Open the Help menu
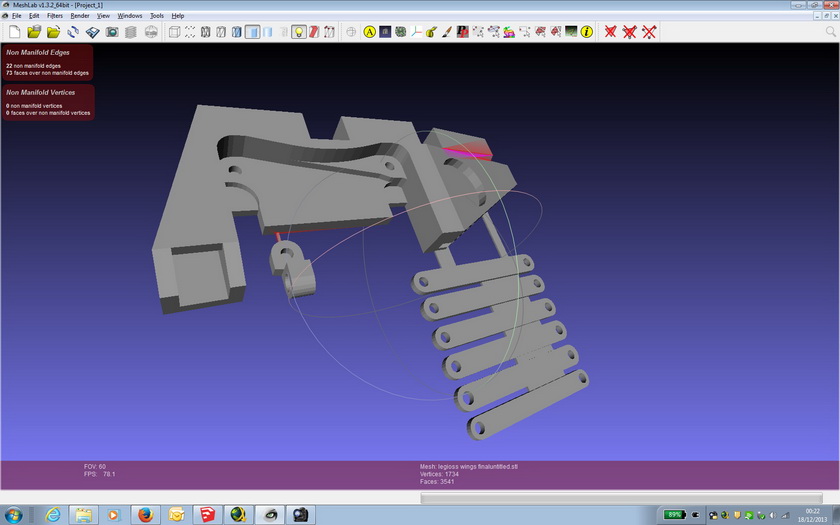The image size is (840, 525). [x=178, y=16]
